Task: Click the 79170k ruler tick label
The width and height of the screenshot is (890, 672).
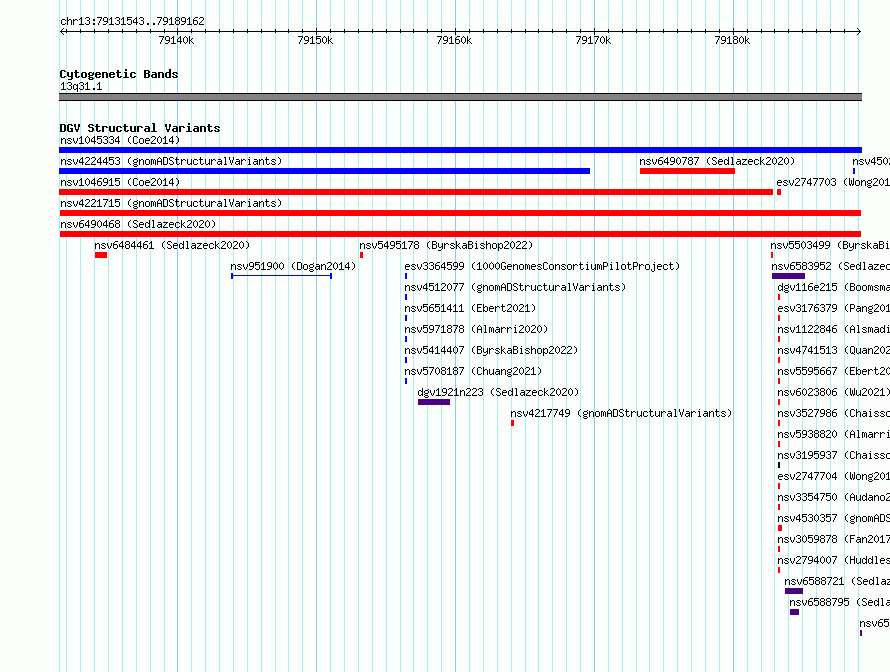Action: click(x=594, y=40)
